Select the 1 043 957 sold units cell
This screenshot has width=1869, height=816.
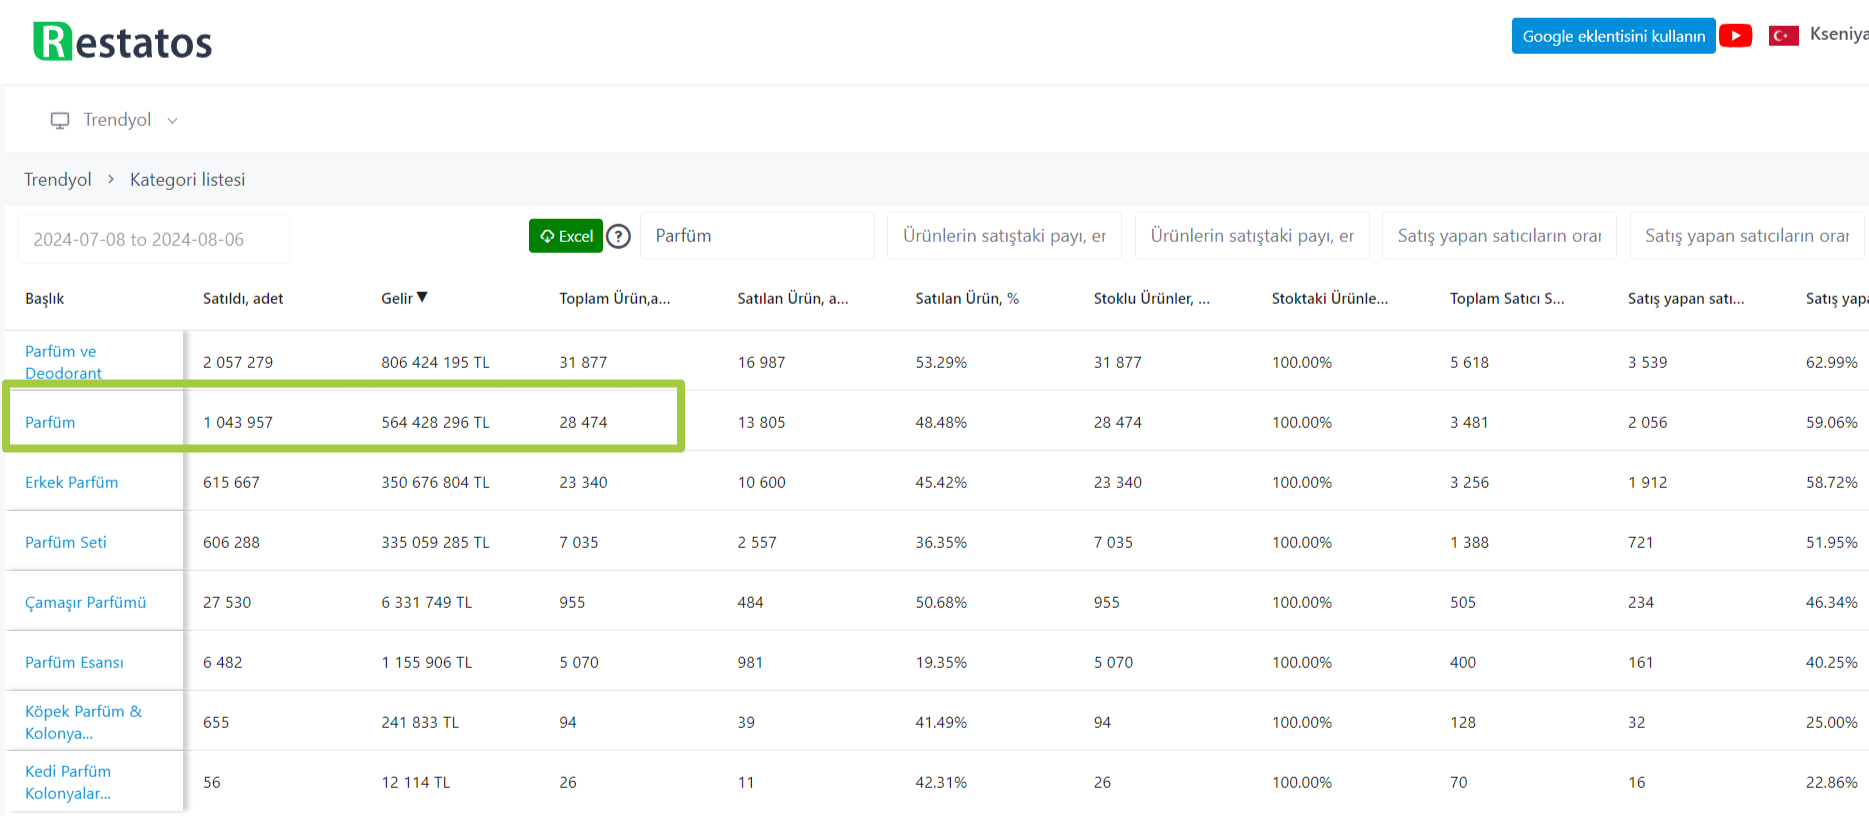coord(238,422)
